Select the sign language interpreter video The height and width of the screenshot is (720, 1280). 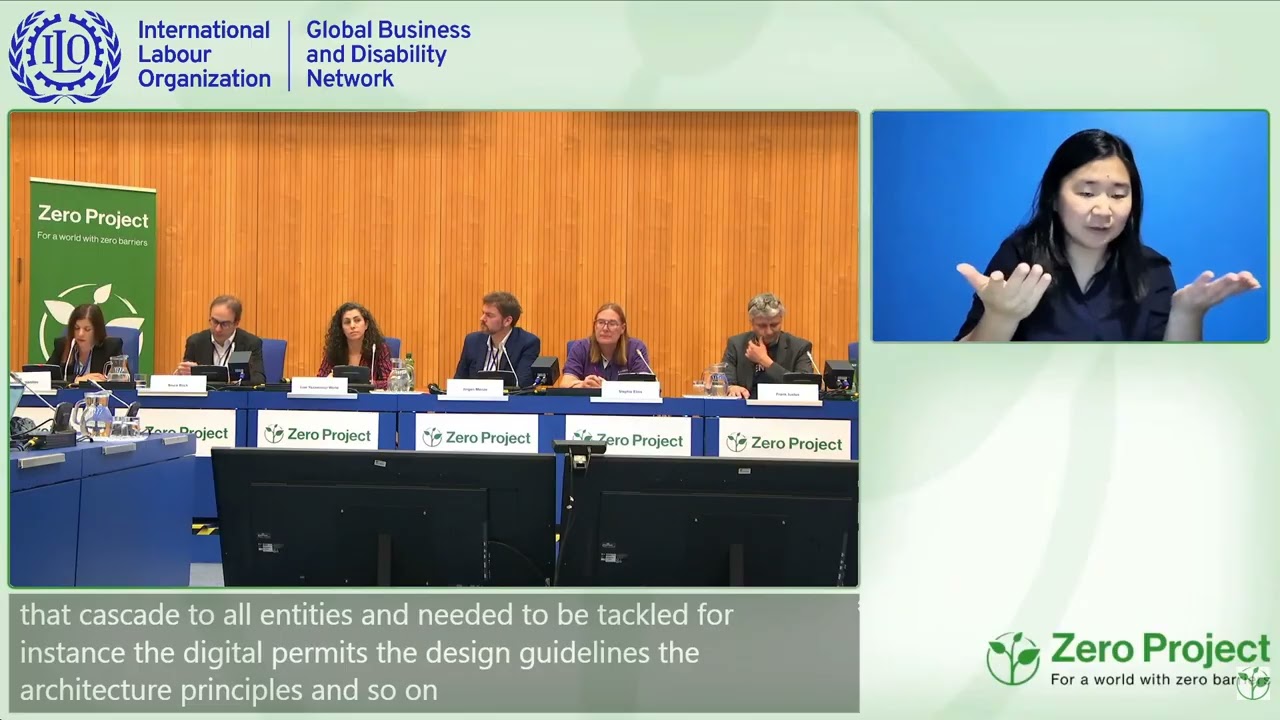click(x=1070, y=226)
